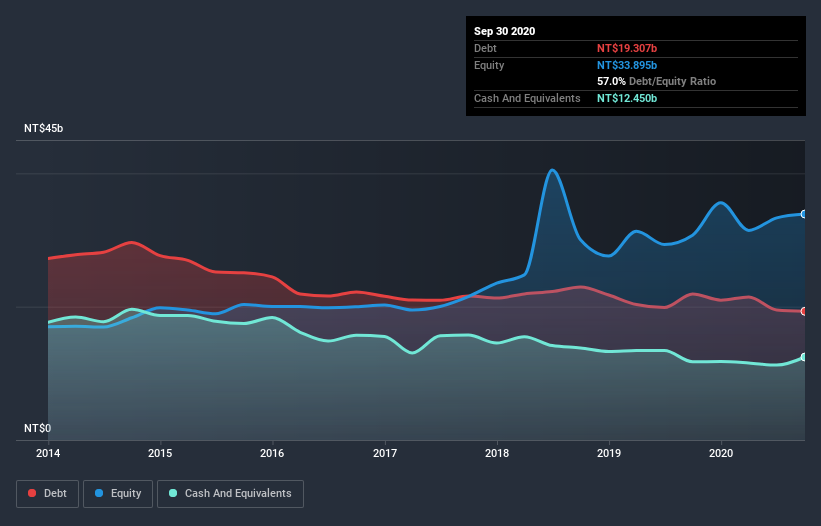Click the 2019 x-axis label

click(x=609, y=453)
